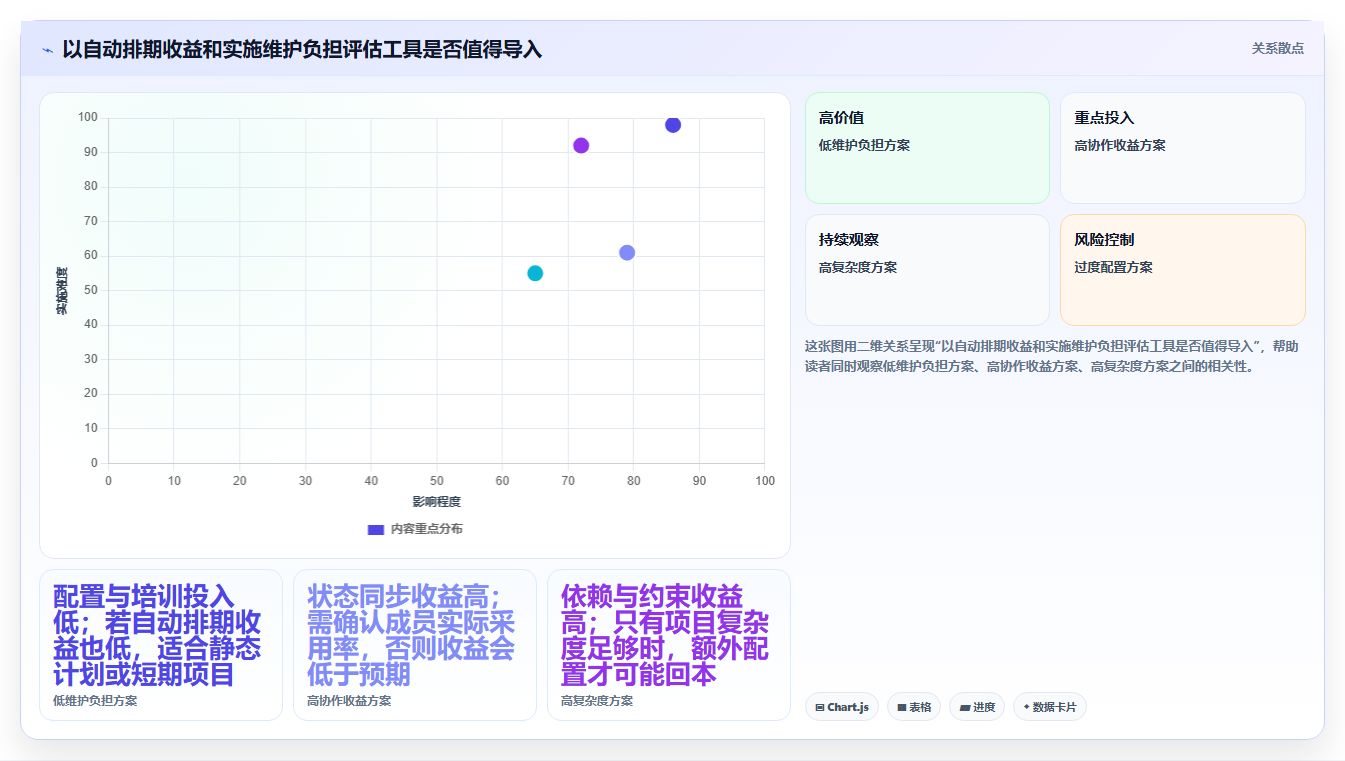Click the 表格 chip icon

pyautogui.click(x=902, y=707)
